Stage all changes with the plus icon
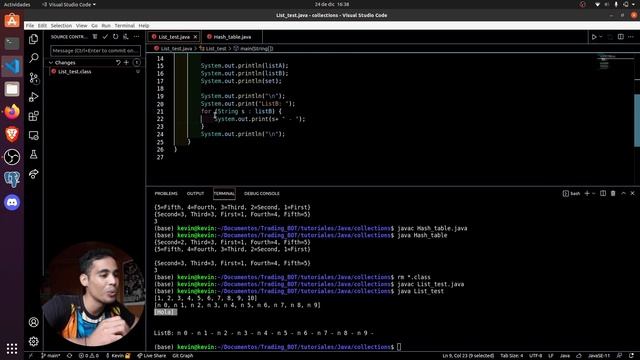This screenshot has width=640, height=360. pos(127,62)
